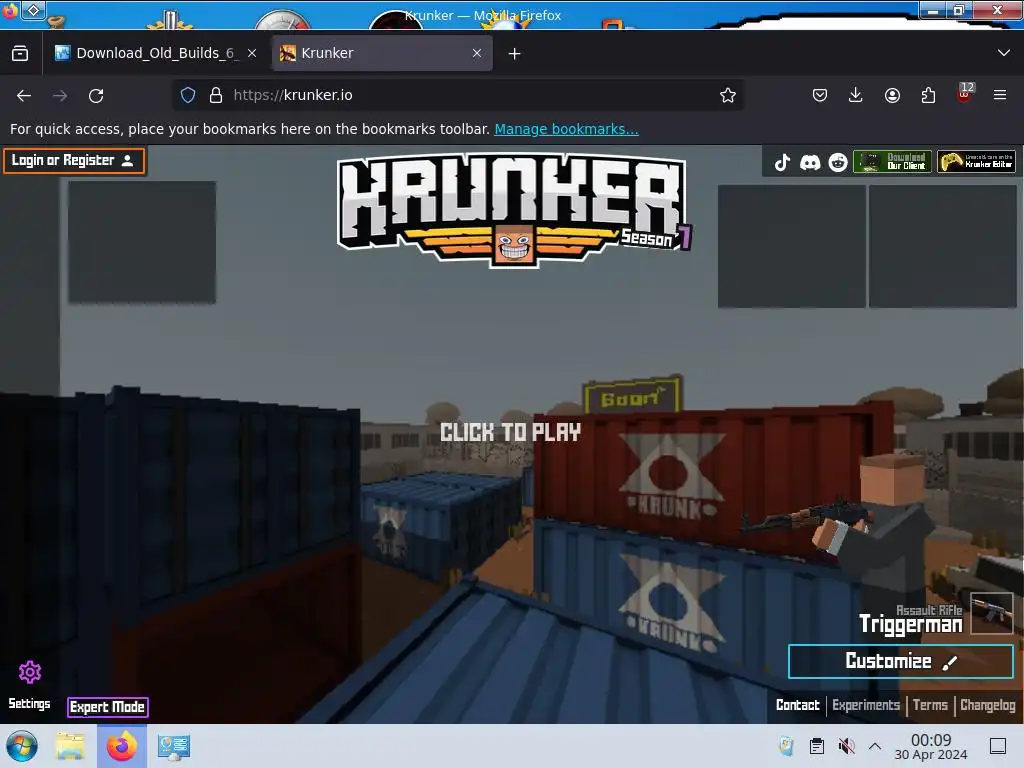
Task: Open the Firefox downloads panel
Action: click(856, 95)
